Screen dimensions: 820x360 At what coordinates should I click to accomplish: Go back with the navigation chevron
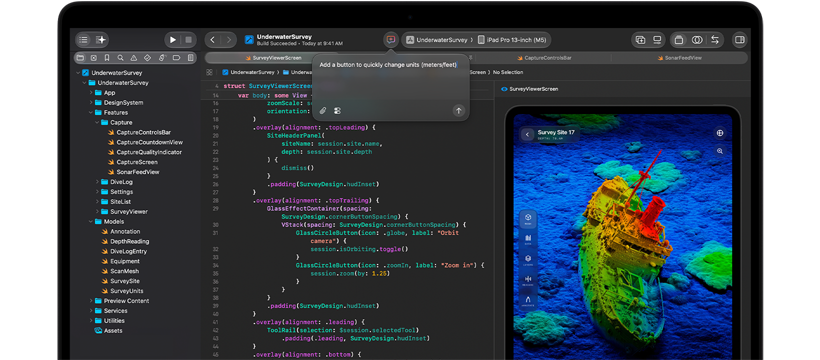[213, 40]
